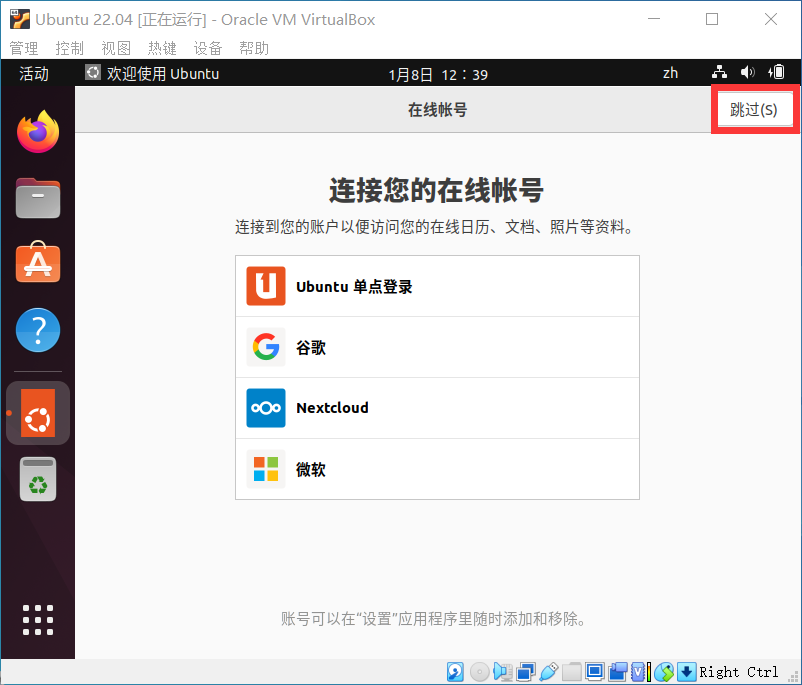
Task: Launch Firefox from the dock
Action: (37, 131)
